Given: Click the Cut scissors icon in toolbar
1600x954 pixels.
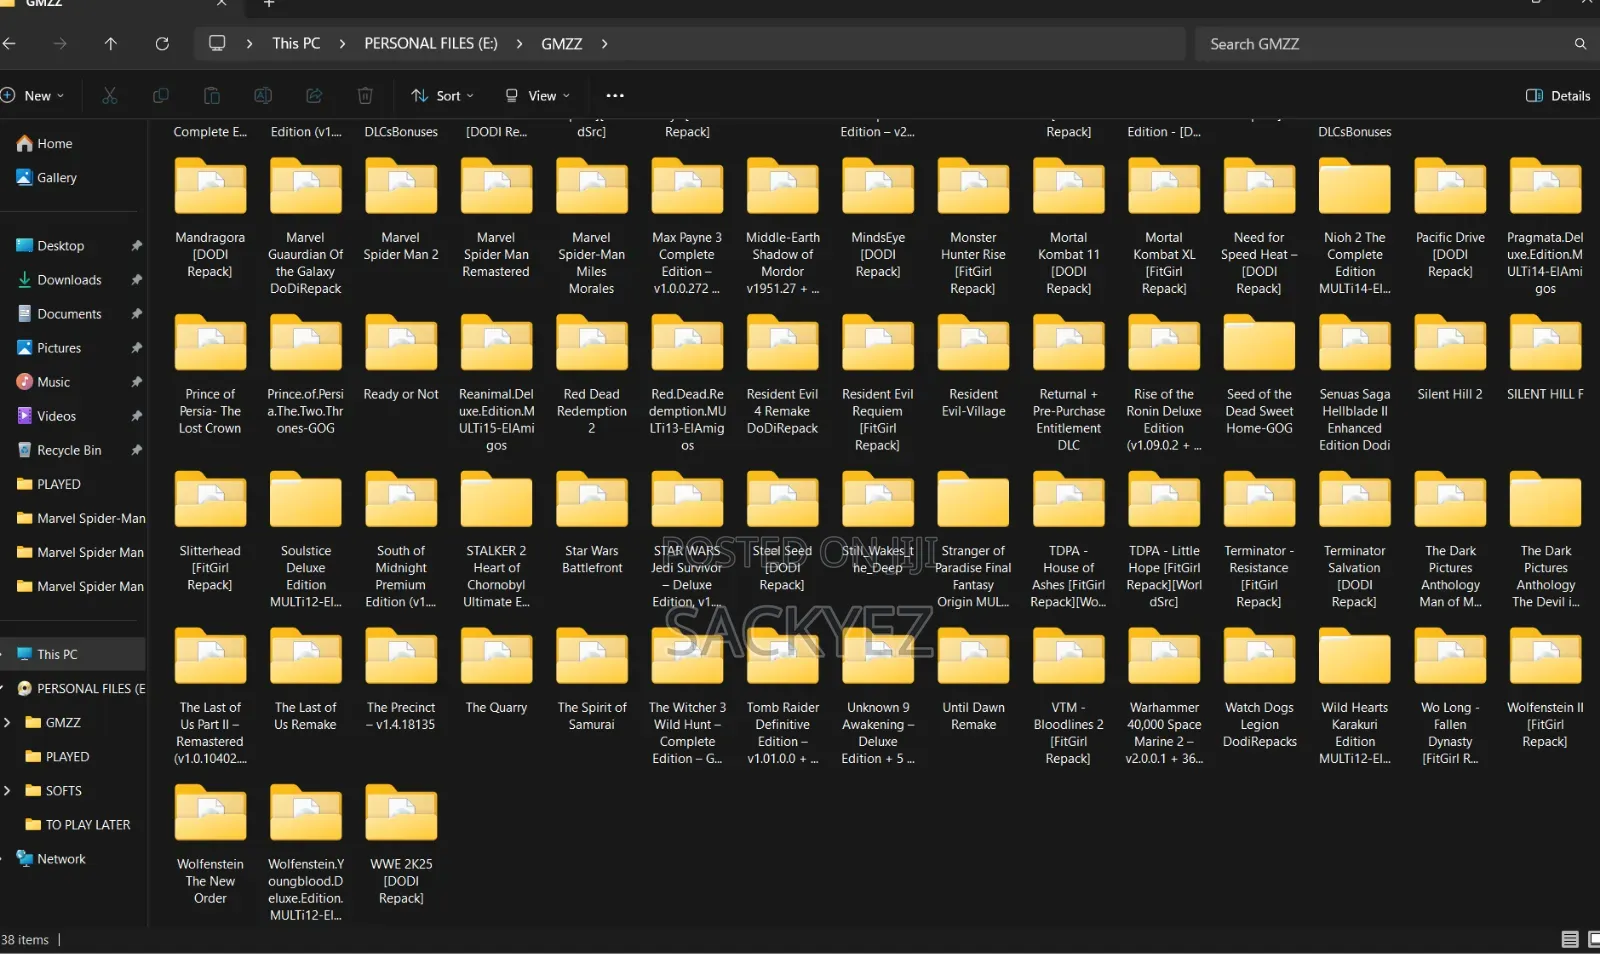Looking at the screenshot, I should [110, 96].
